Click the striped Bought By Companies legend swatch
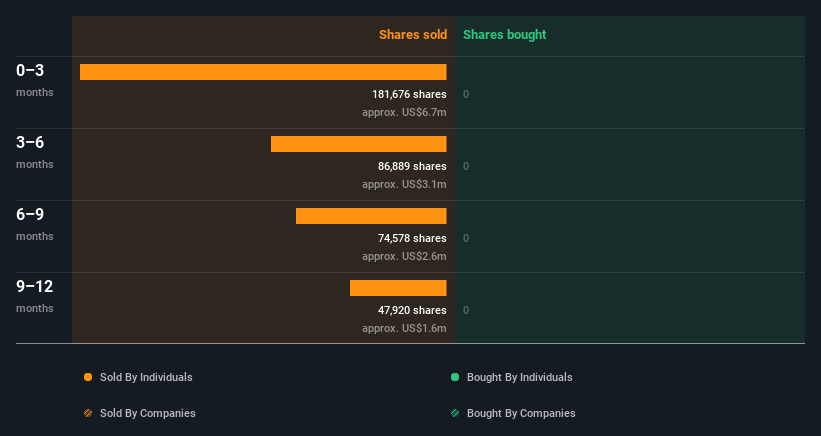Image resolution: width=821 pixels, height=436 pixels. (x=455, y=413)
